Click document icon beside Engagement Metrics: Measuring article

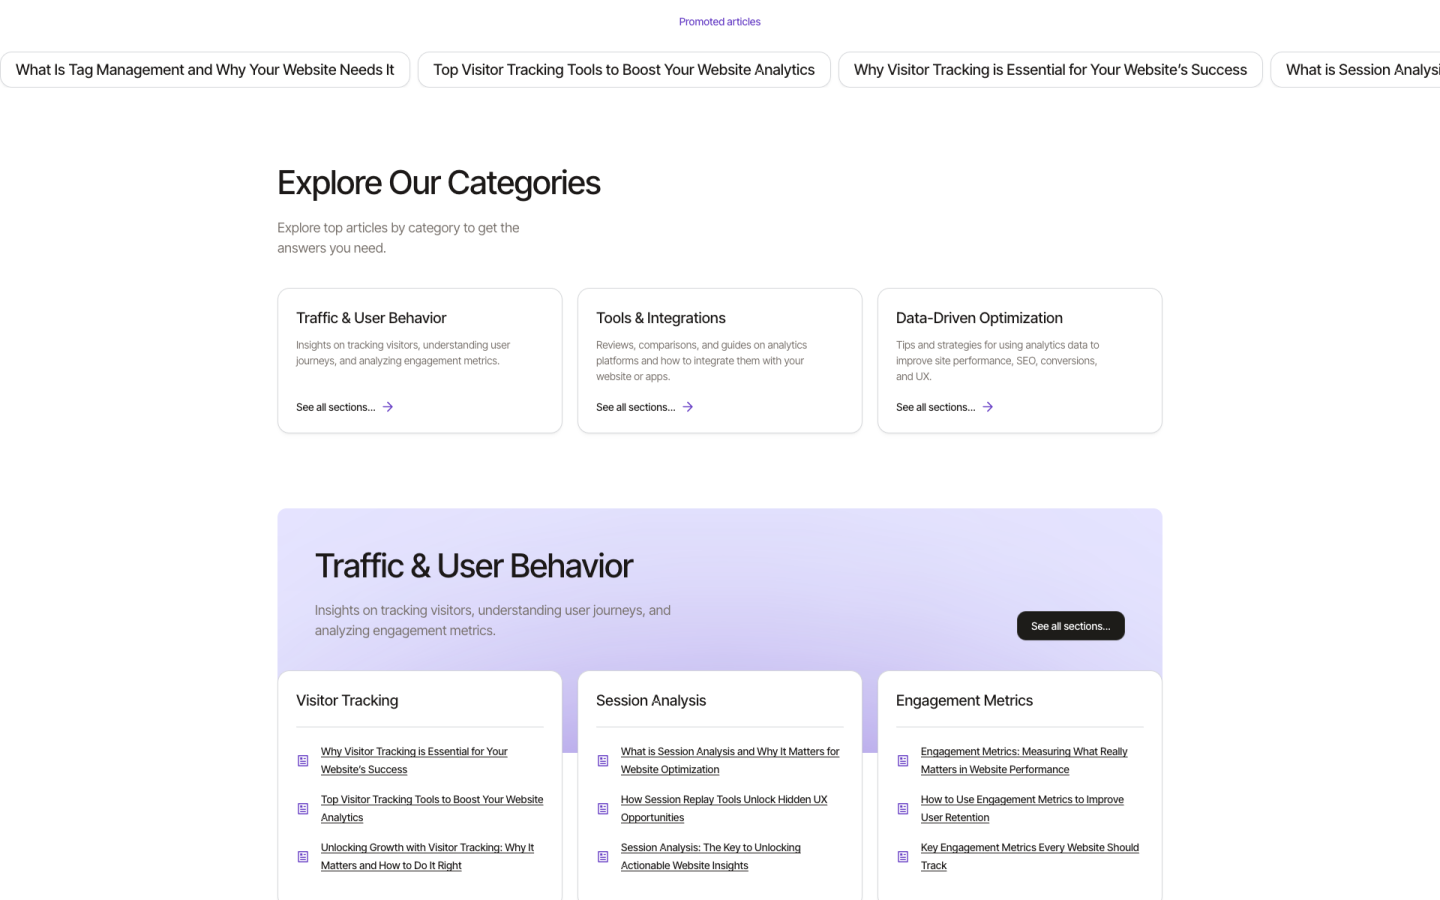point(903,761)
